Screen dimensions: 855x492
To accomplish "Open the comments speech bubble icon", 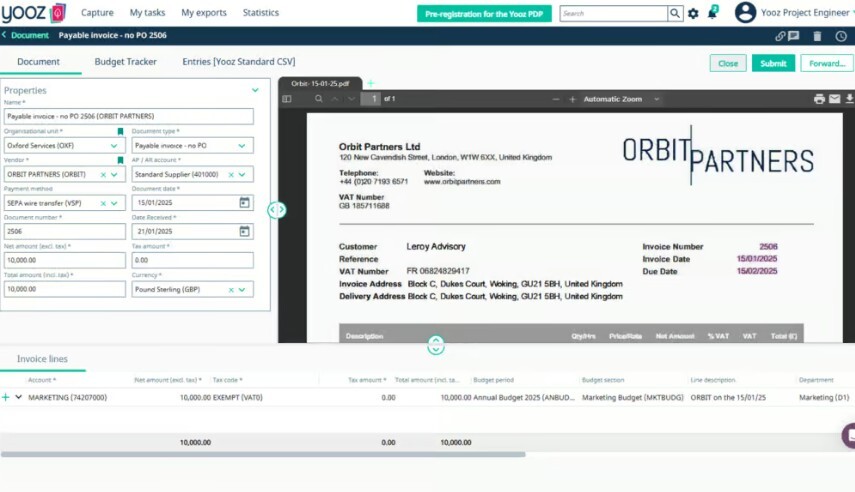I will coord(793,36).
